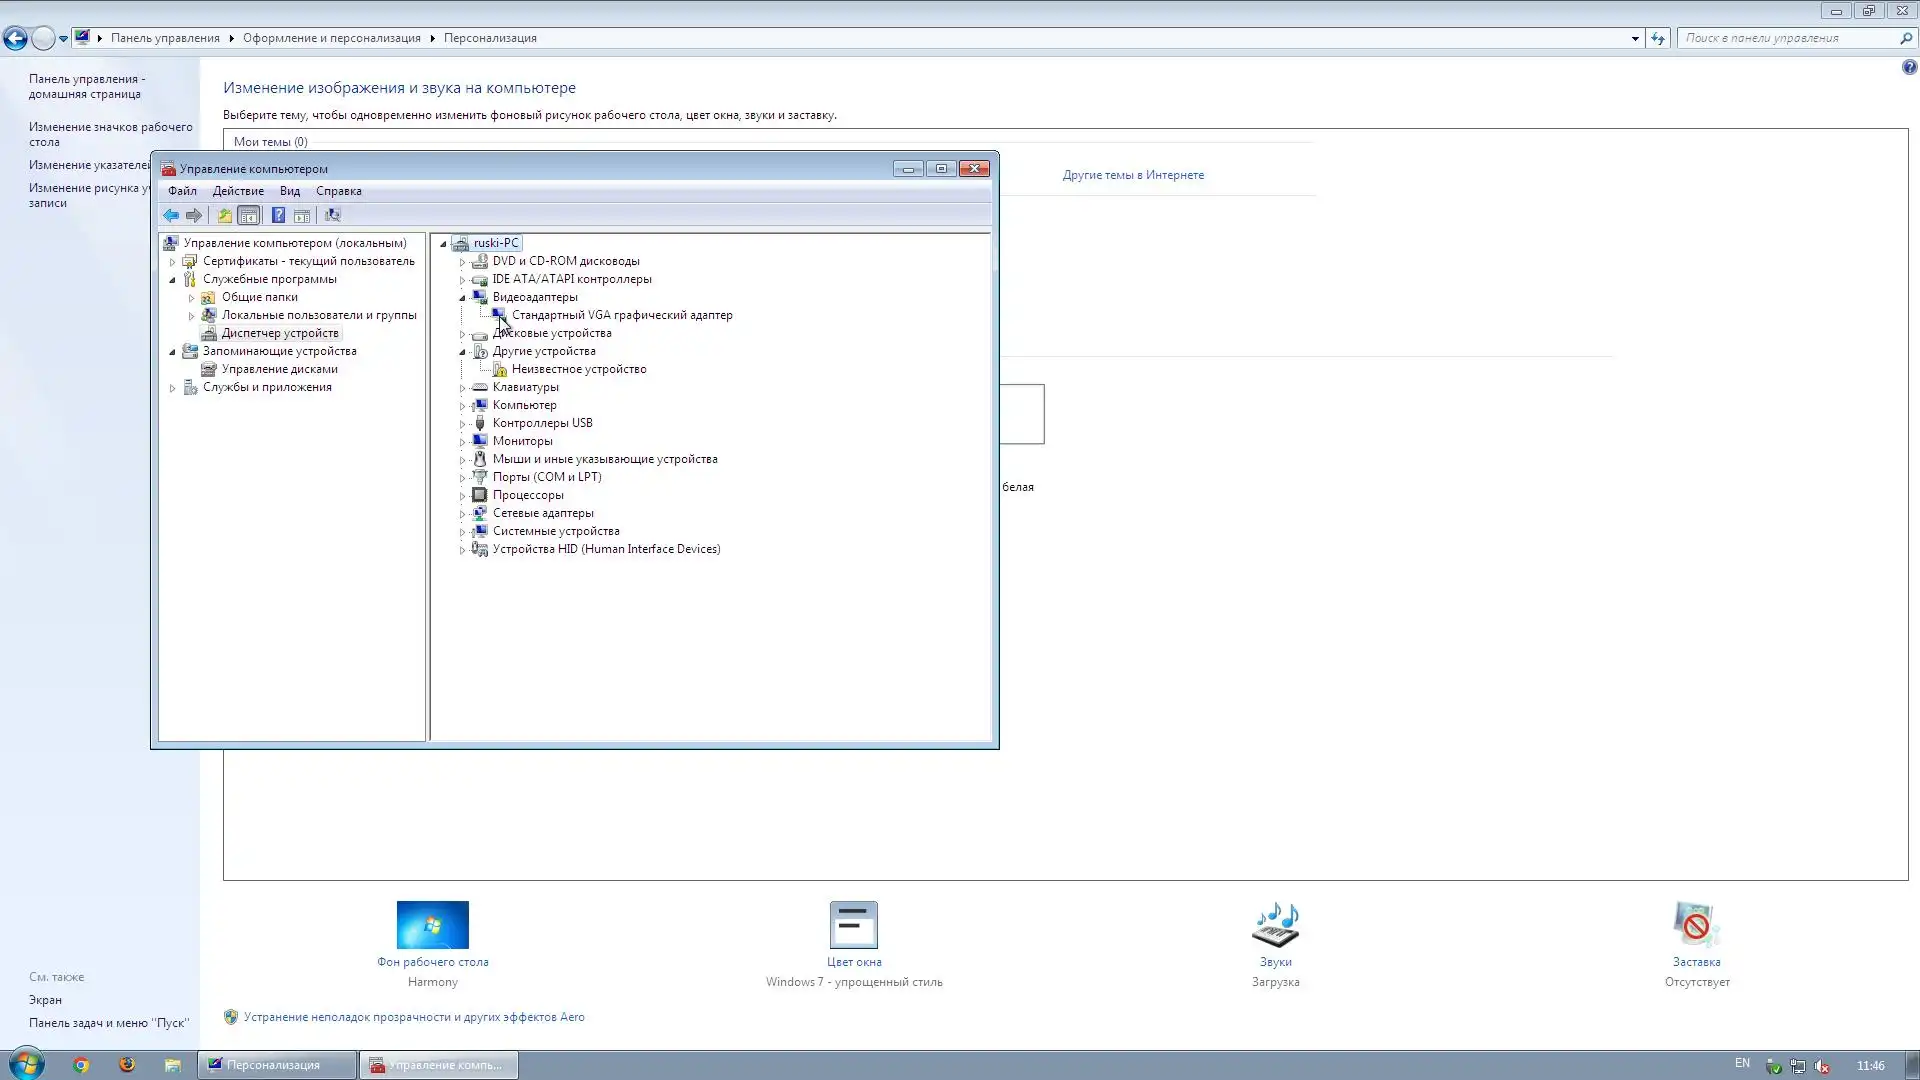Select Стандартный VGA графический адаптер device
Screen dimensions: 1920x1080
621,315
